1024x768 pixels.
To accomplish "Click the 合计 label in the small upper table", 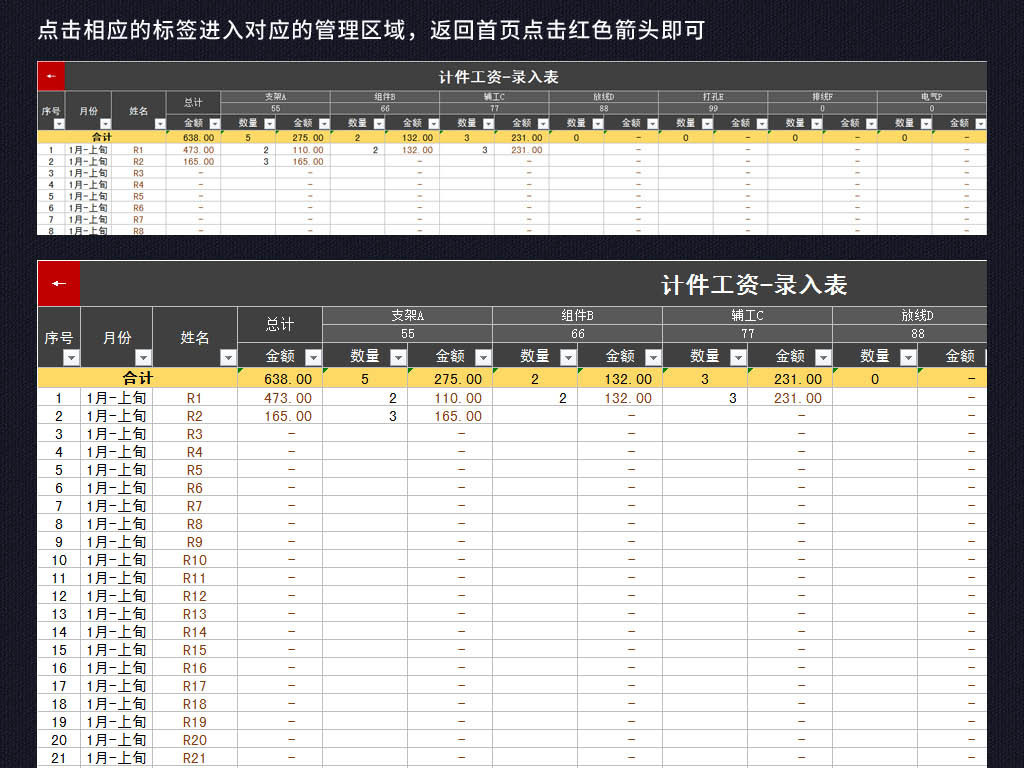I will tap(102, 137).
